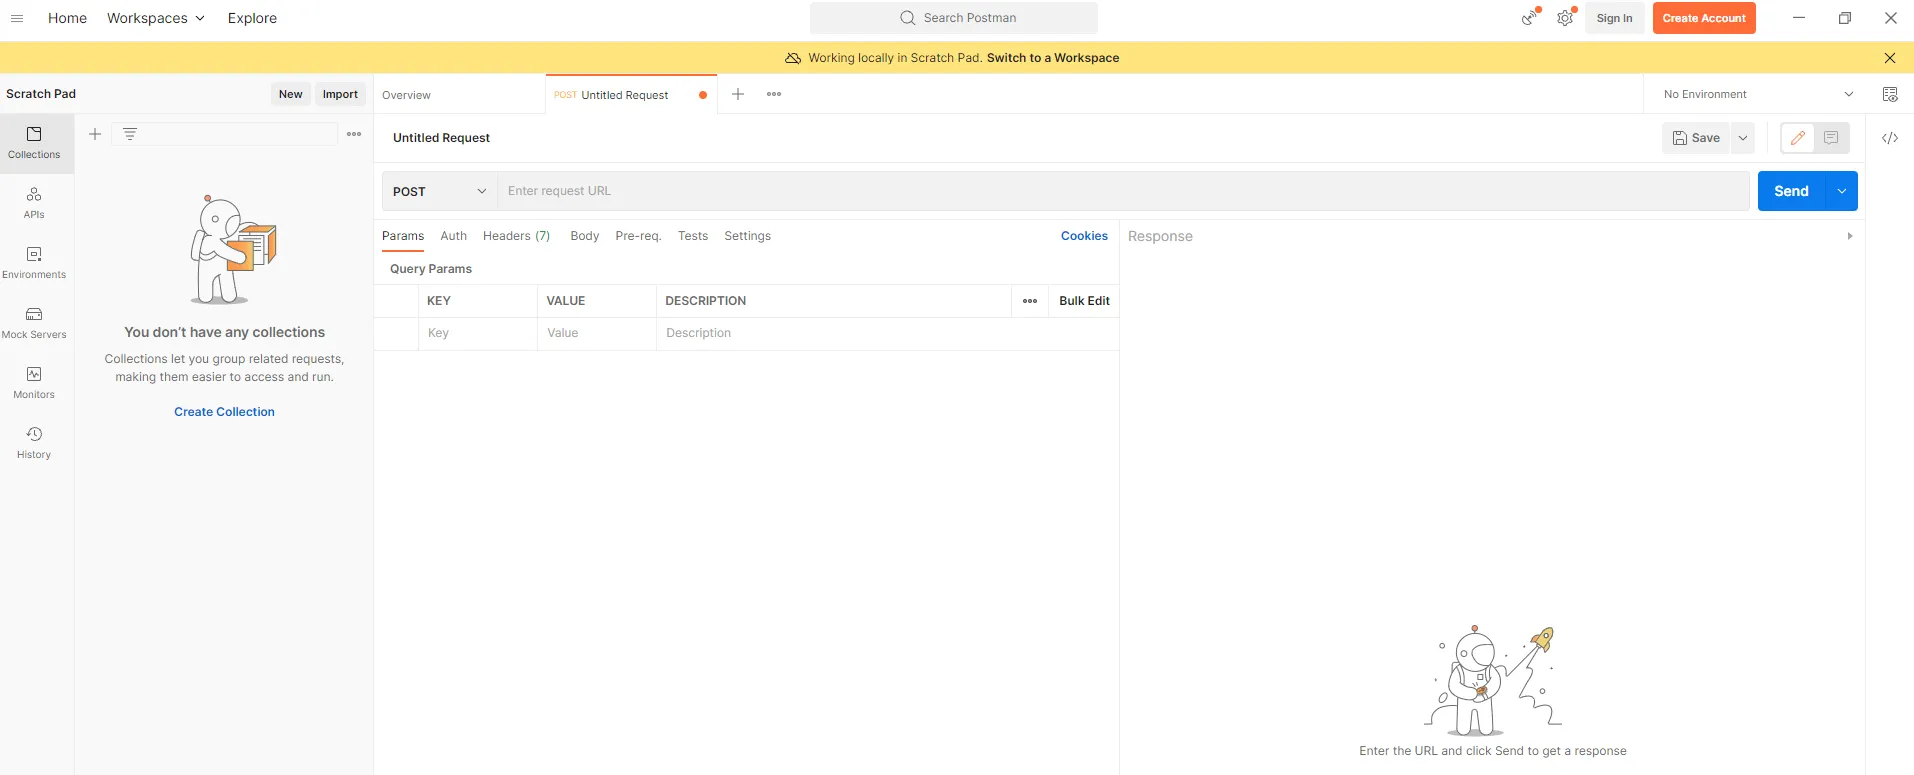Open the code snippet icon
This screenshot has width=1914, height=775.
[x=1890, y=138]
